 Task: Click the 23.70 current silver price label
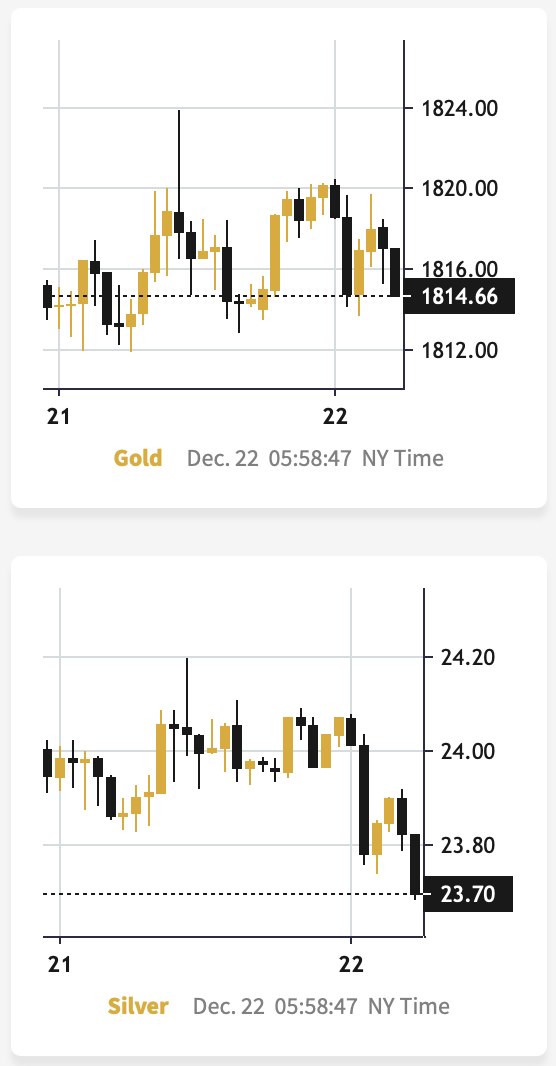(468, 893)
